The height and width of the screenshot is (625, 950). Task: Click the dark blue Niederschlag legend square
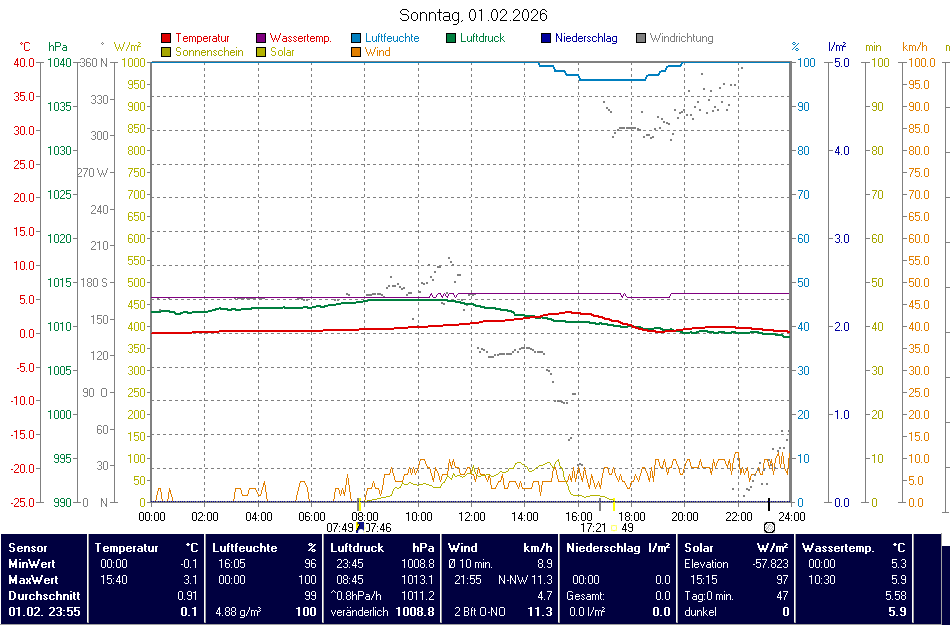tap(546, 39)
